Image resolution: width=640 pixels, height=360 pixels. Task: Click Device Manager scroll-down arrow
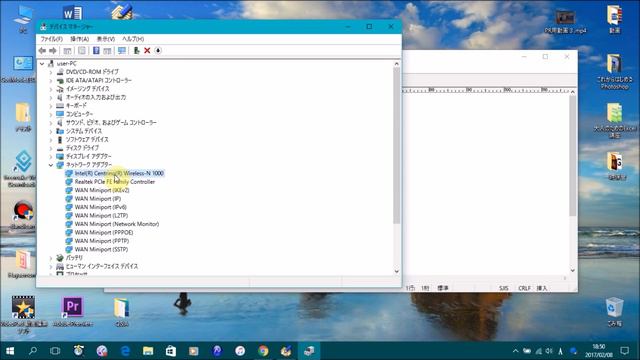coord(397,272)
